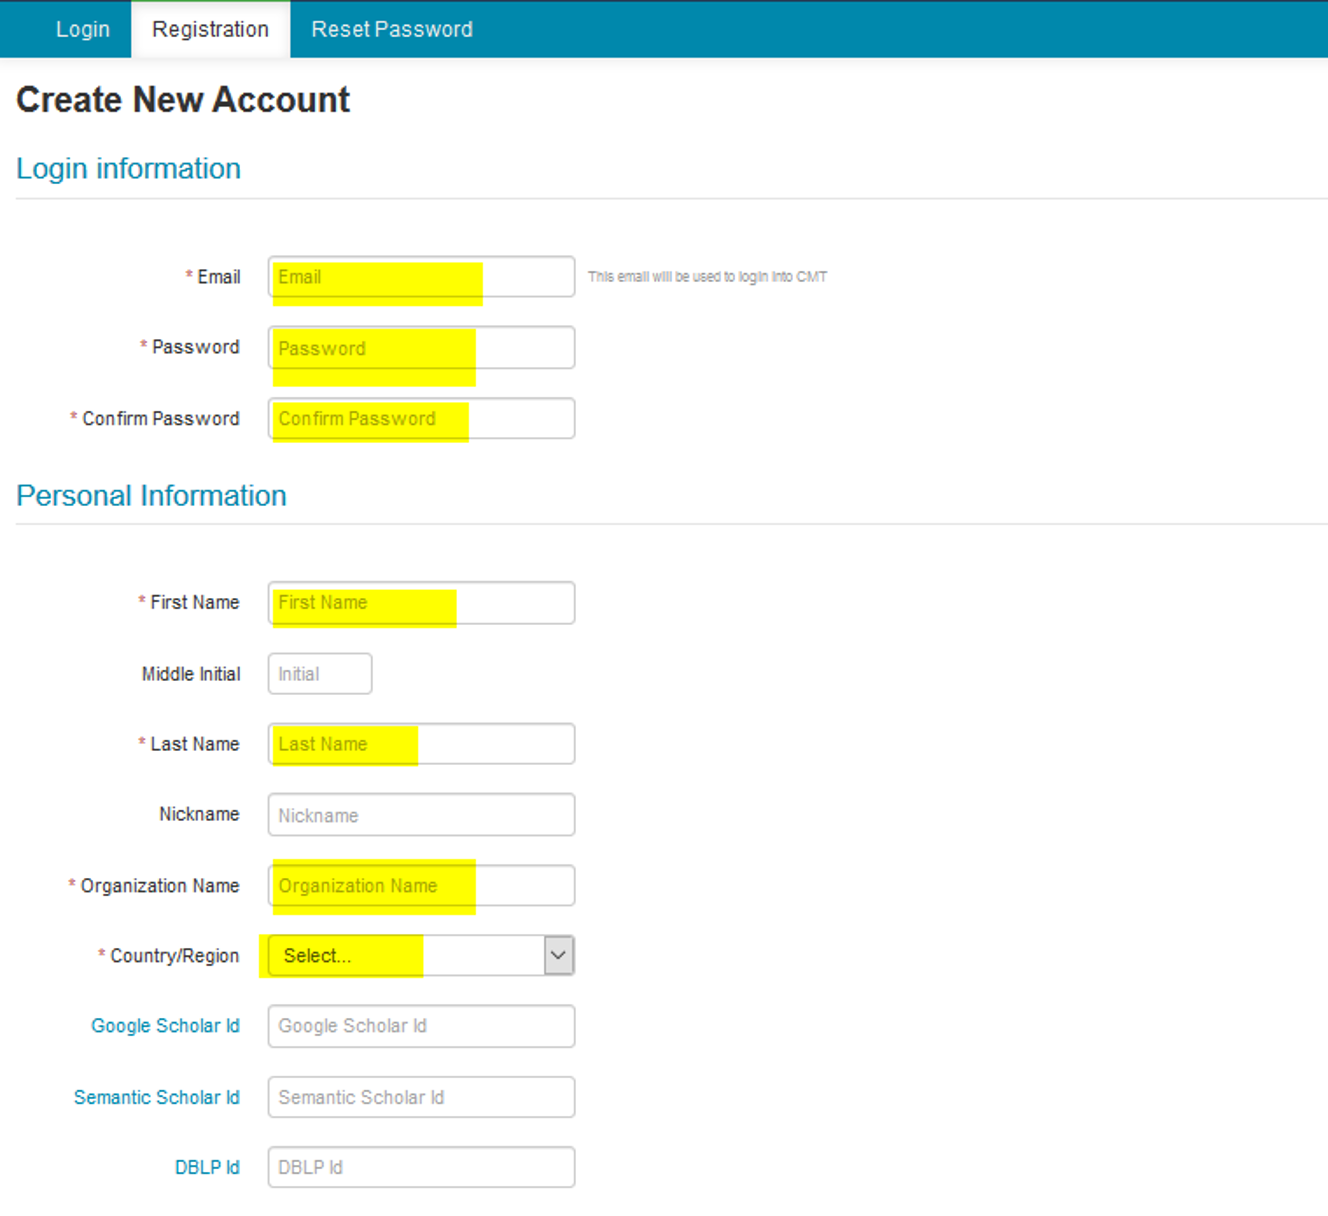The width and height of the screenshot is (1328, 1216).
Task: Click the Confirm Password field
Action: click(421, 419)
